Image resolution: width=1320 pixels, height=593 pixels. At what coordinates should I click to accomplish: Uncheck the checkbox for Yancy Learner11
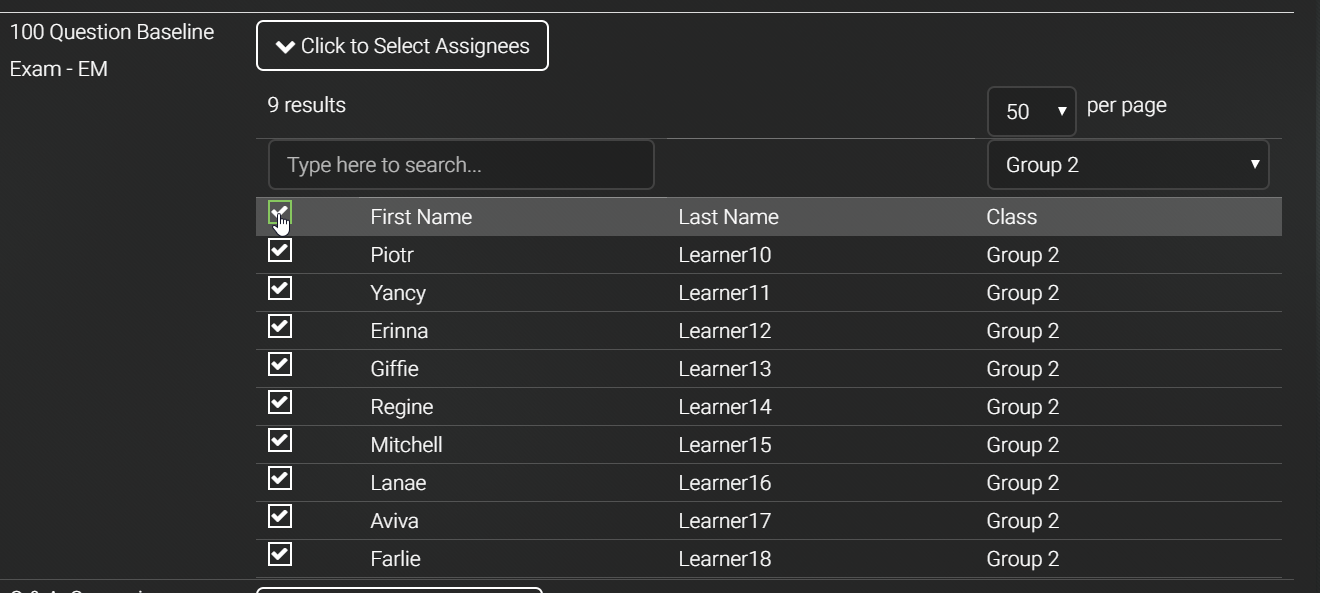click(x=280, y=289)
